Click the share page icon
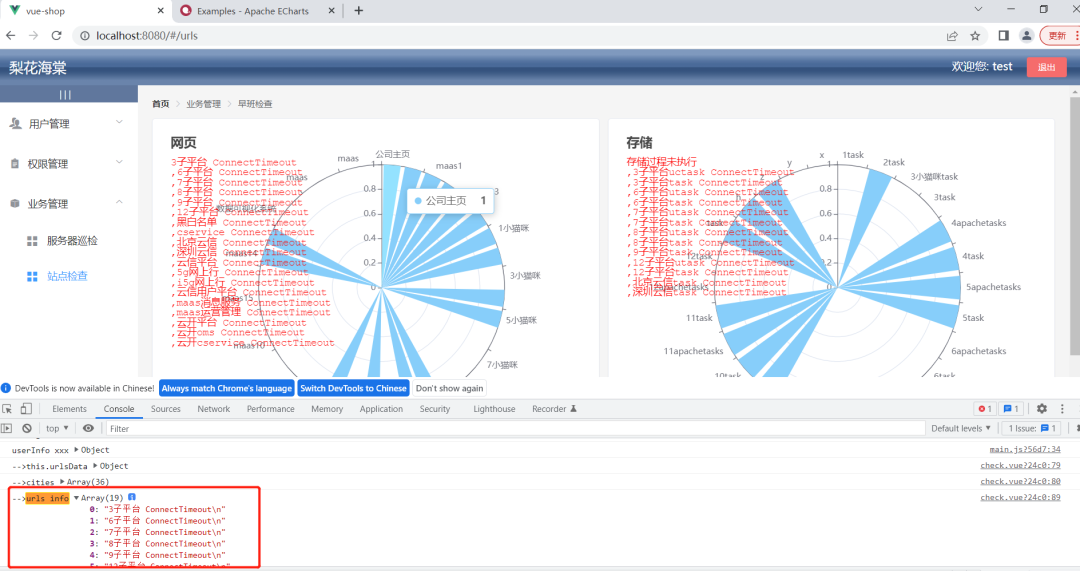This screenshot has height=571, width=1080. pyautogui.click(x=952, y=36)
